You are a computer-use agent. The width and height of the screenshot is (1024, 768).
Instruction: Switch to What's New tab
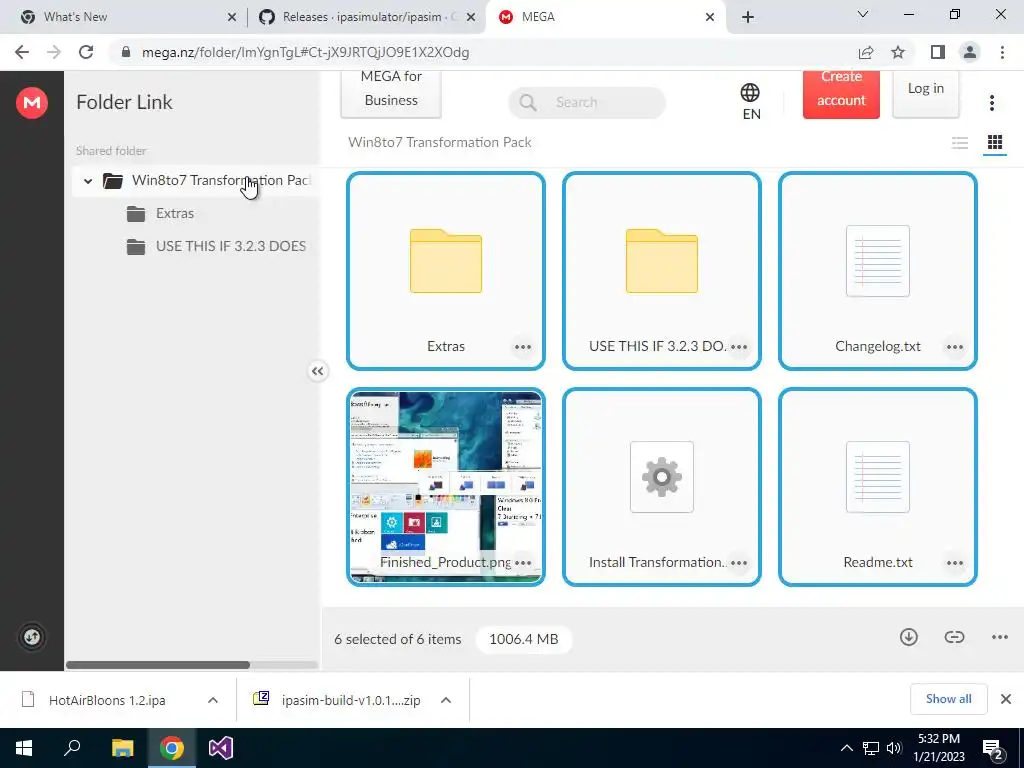(124, 17)
